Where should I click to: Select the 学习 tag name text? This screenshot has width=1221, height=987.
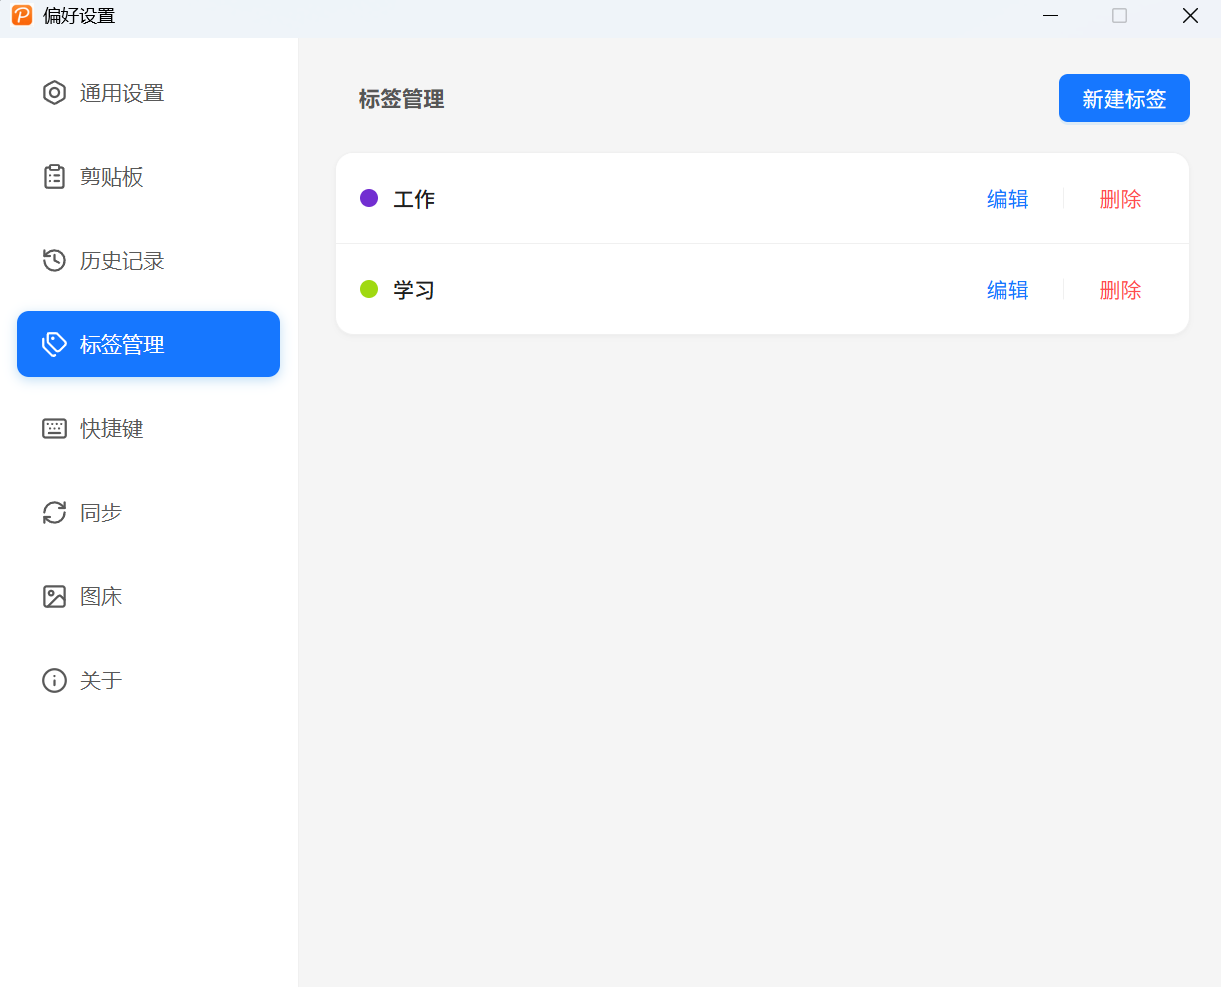click(414, 290)
